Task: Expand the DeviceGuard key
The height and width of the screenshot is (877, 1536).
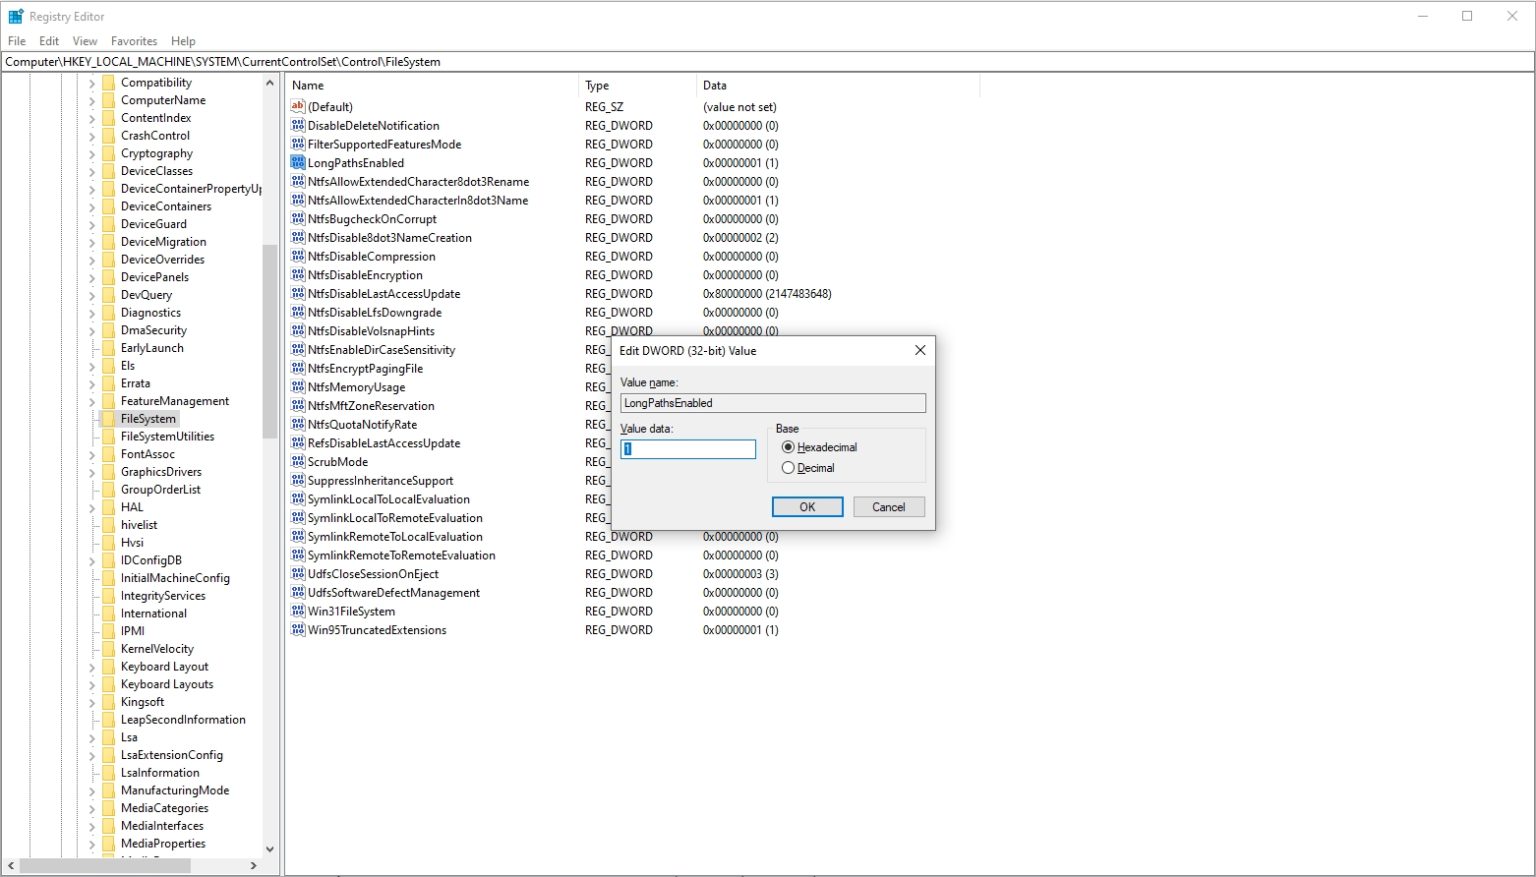Action: coord(90,223)
